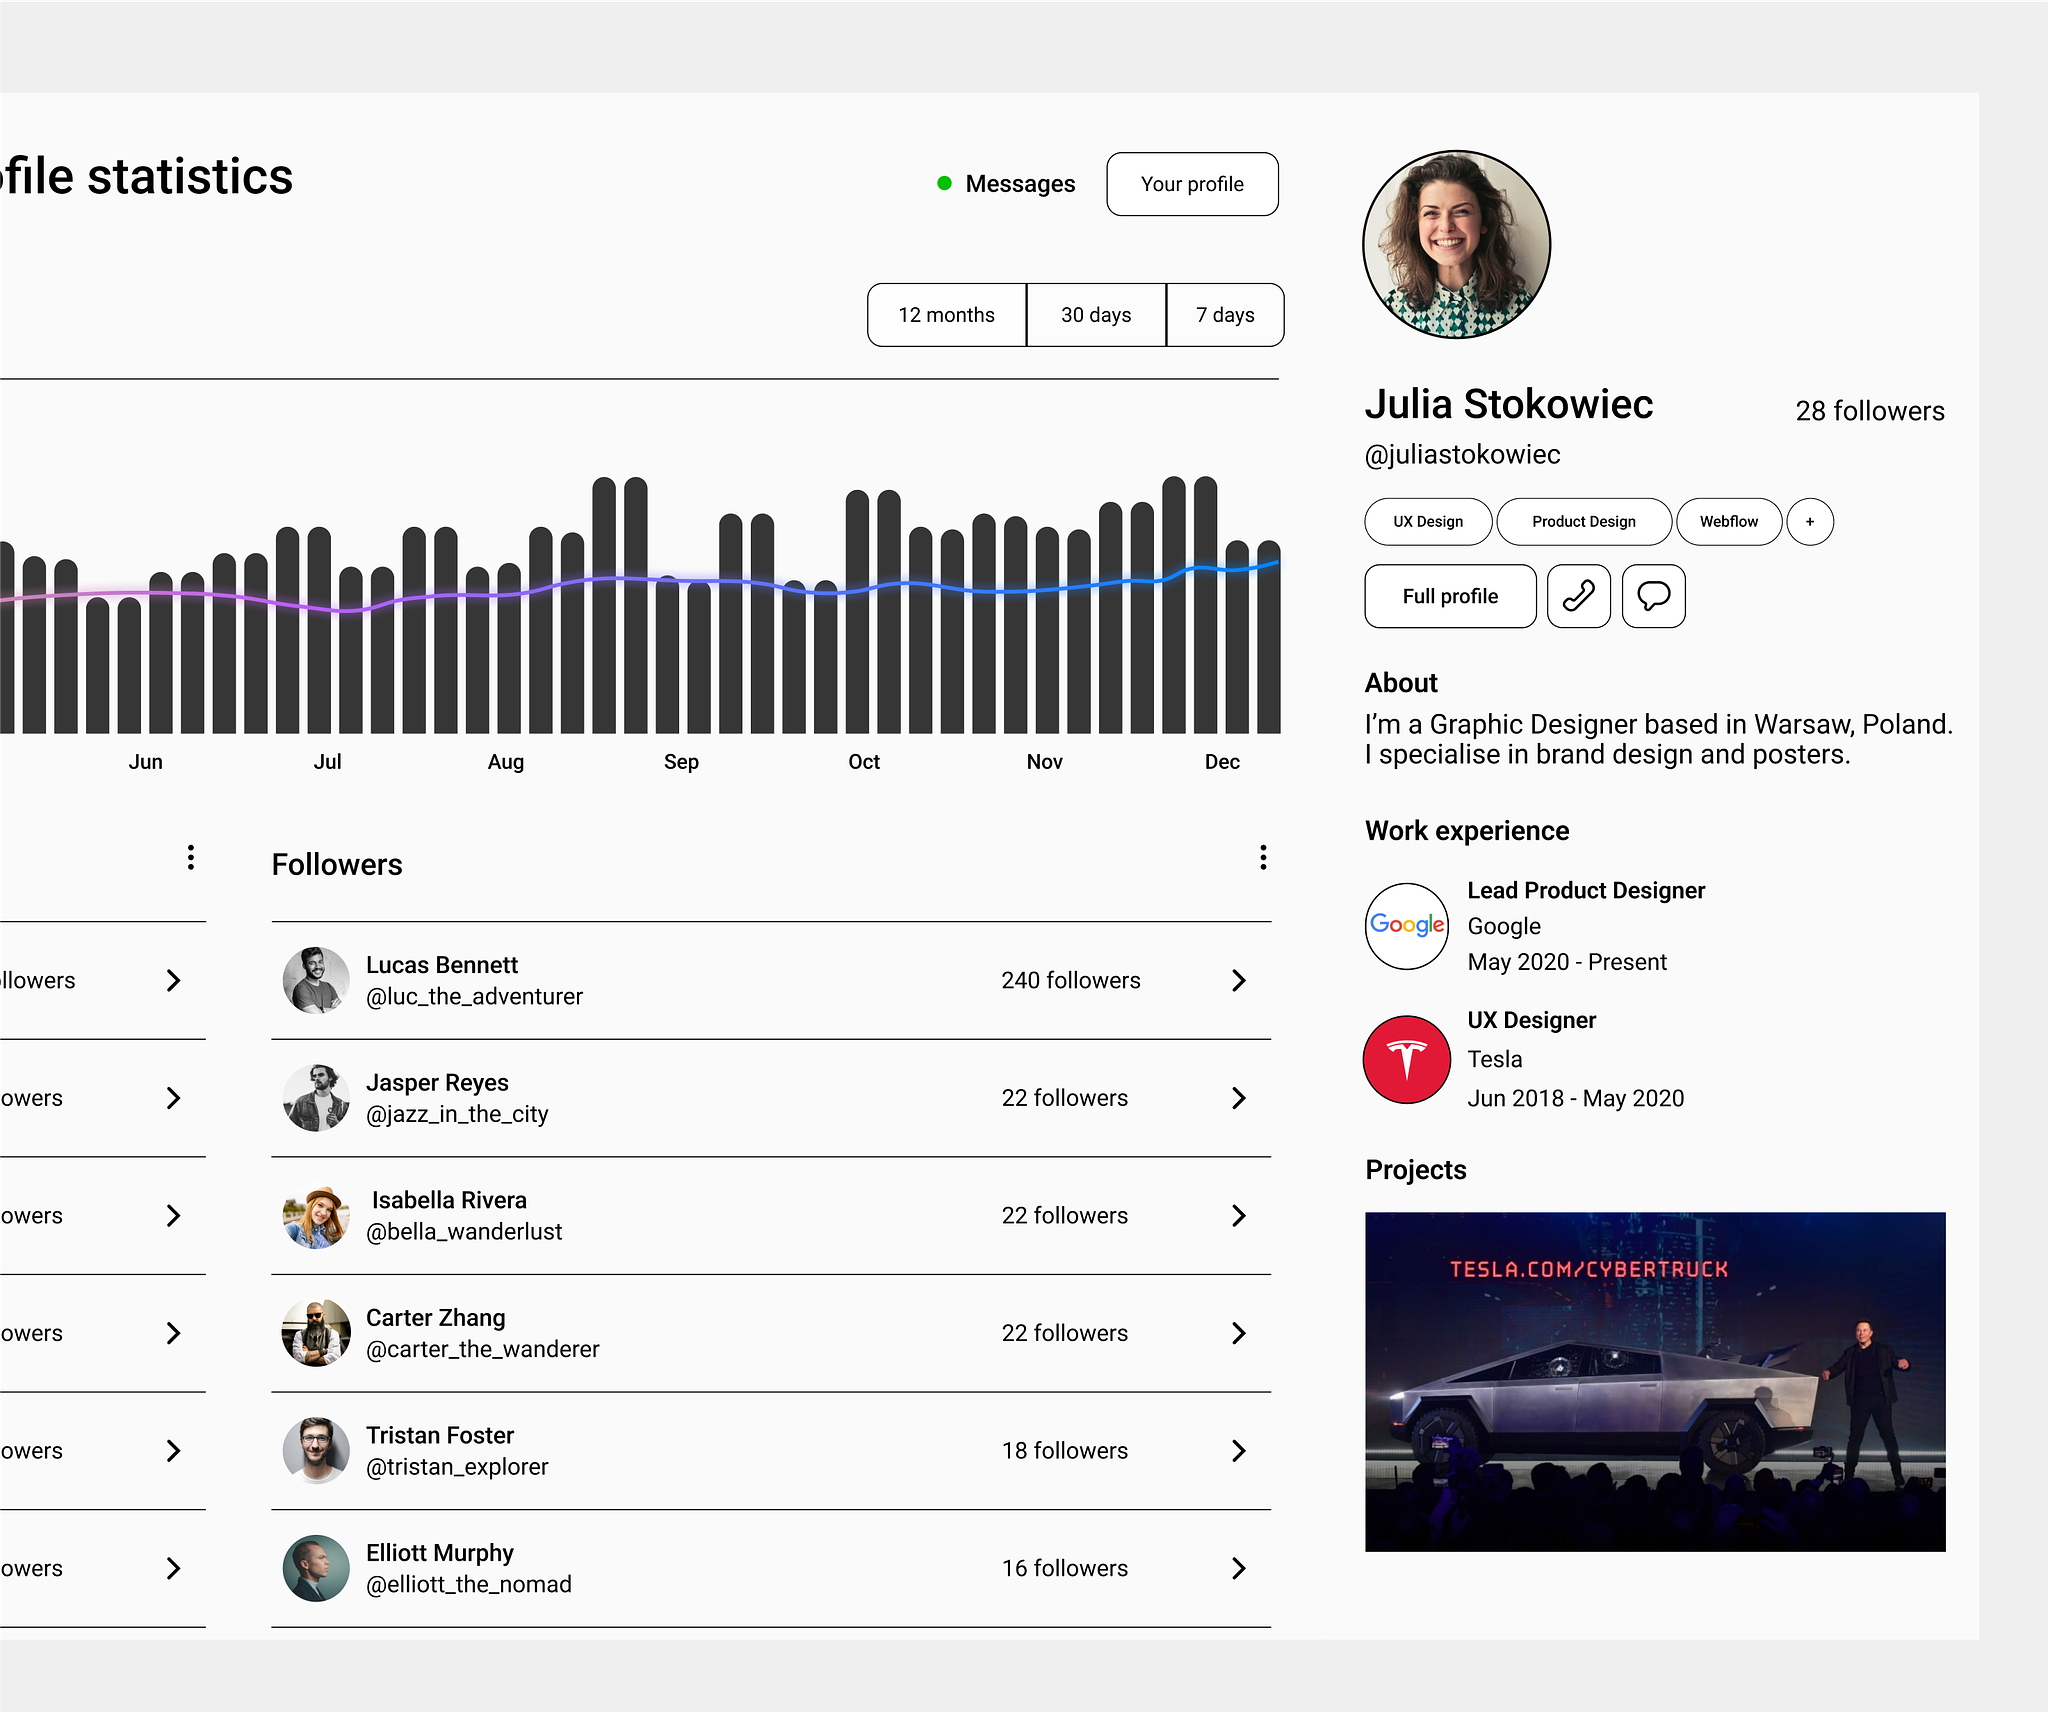Switch chart range to 7 days
The width and height of the screenshot is (2048, 1712).
click(x=1225, y=315)
